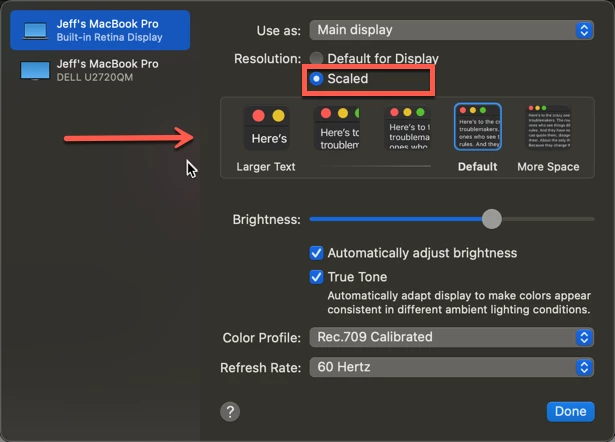Open the Color Profile Rec.709 dropdown
Screen dimensions: 615x442
click(451, 337)
